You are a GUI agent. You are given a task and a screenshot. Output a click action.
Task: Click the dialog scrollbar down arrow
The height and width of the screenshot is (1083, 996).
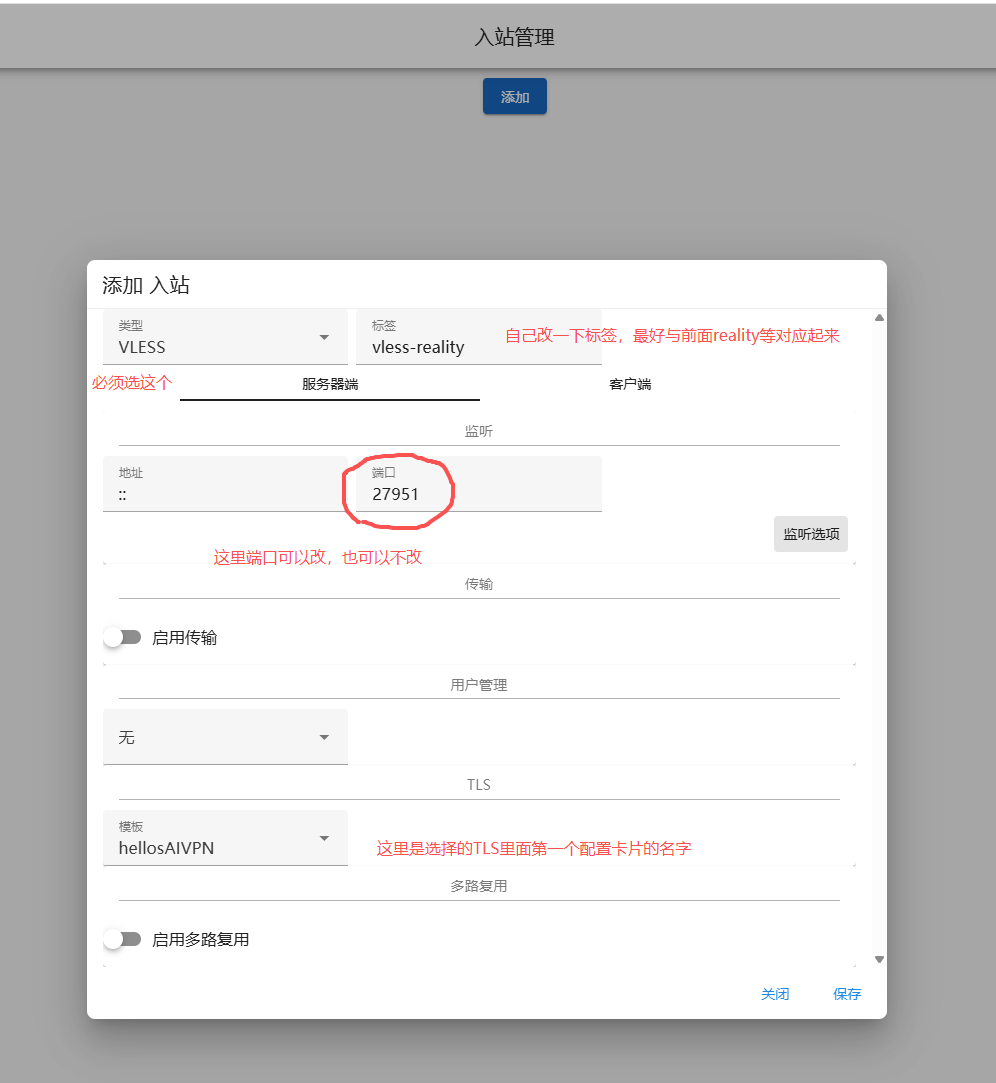879,959
